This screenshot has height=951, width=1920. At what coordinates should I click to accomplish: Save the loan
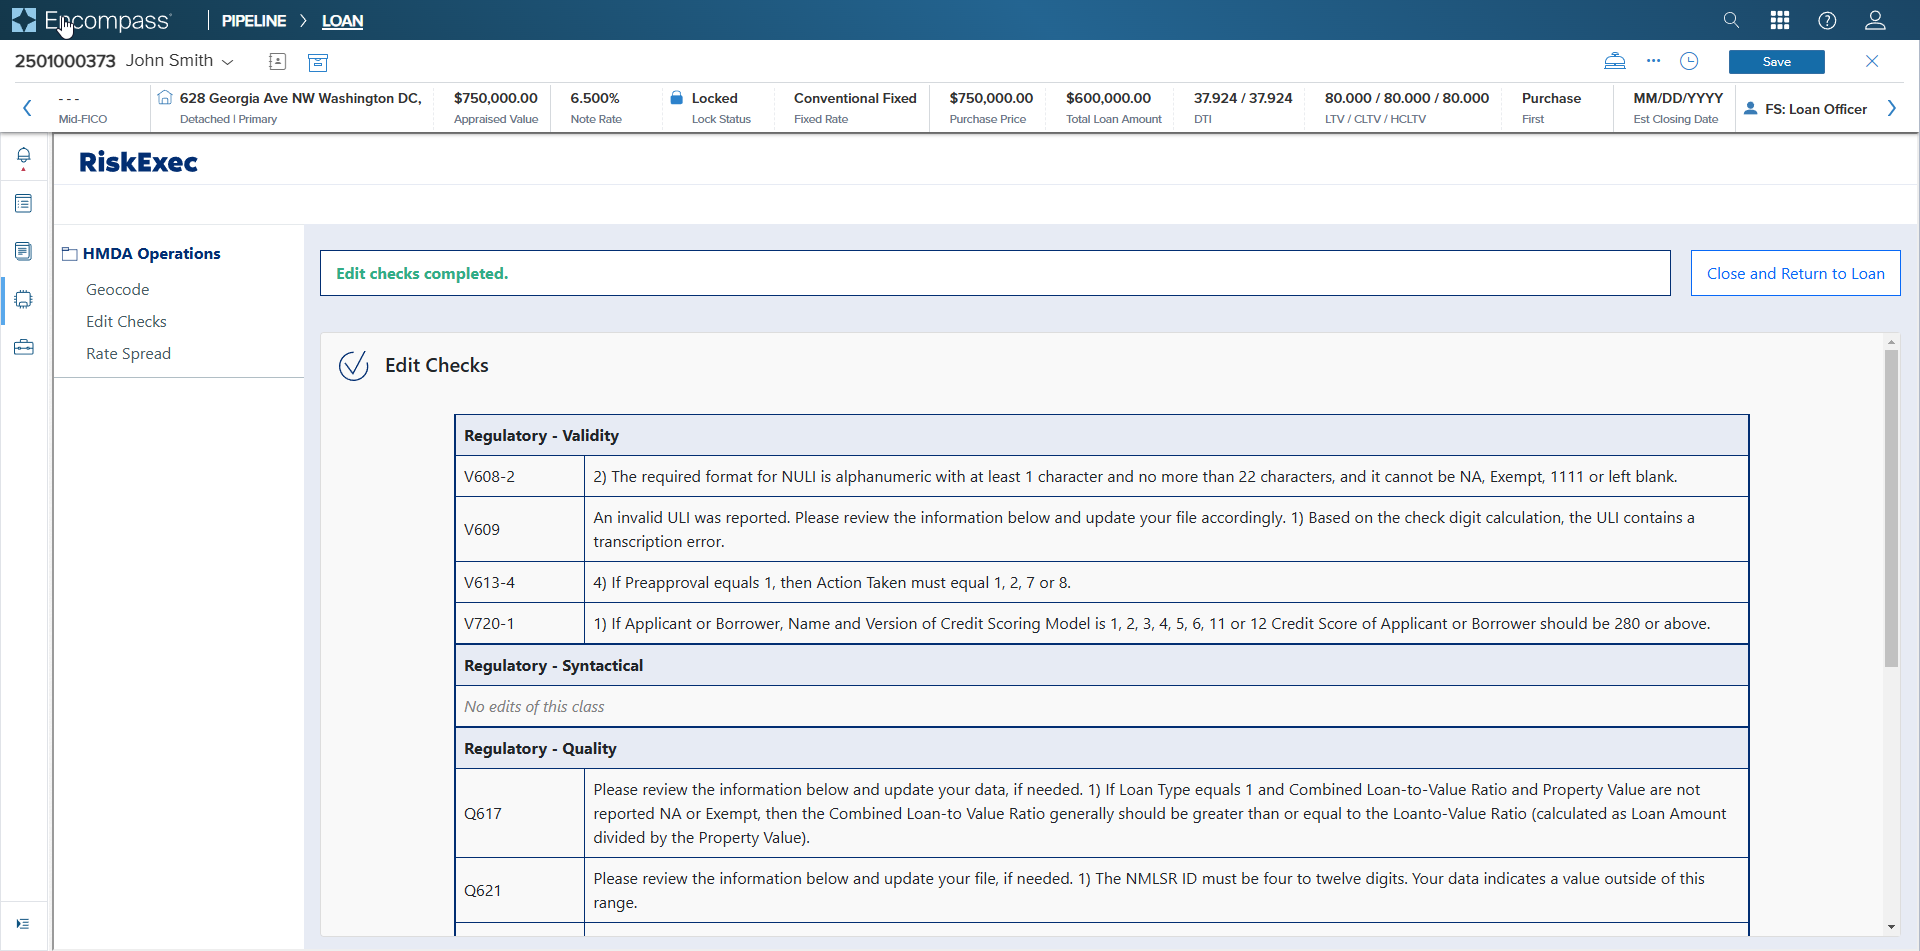(x=1777, y=62)
